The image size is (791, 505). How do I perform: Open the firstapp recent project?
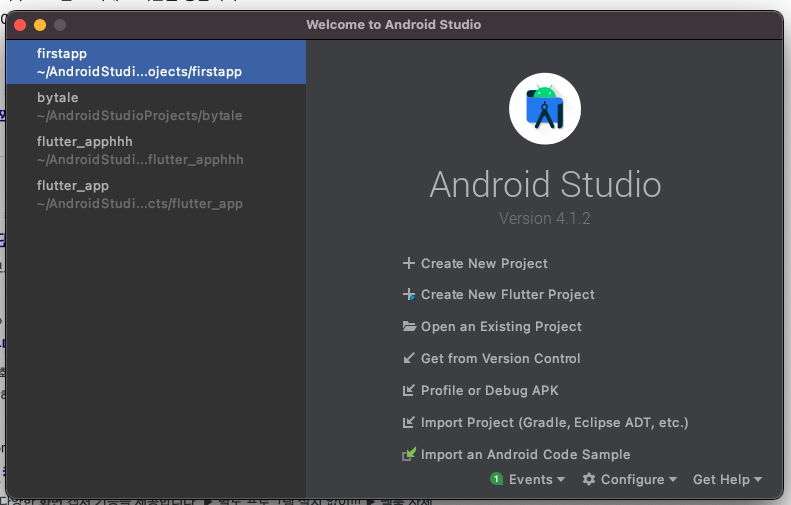click(156, 62)
